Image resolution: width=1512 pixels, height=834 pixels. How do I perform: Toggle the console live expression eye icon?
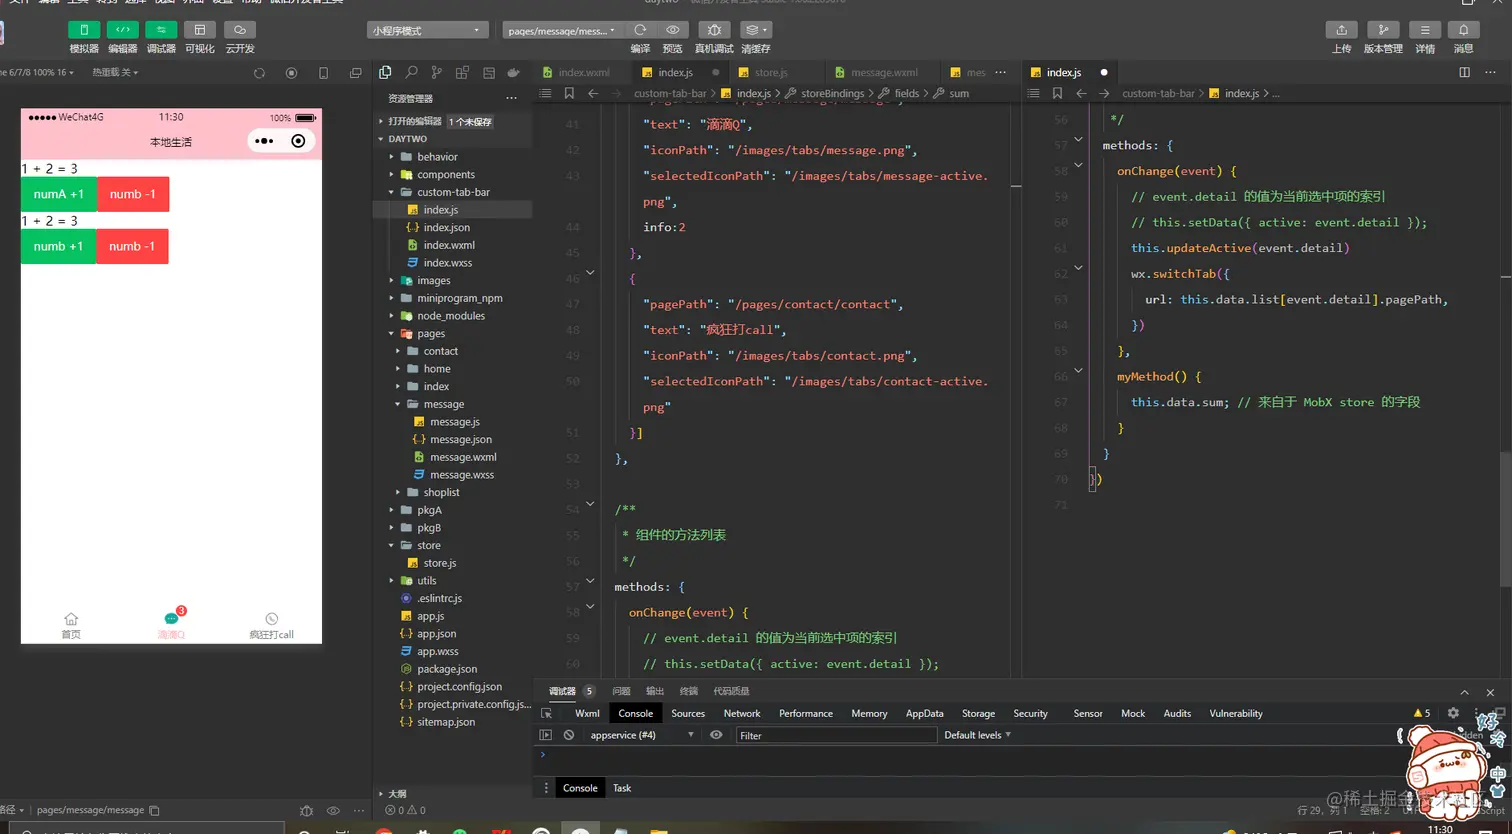(716, 735)
